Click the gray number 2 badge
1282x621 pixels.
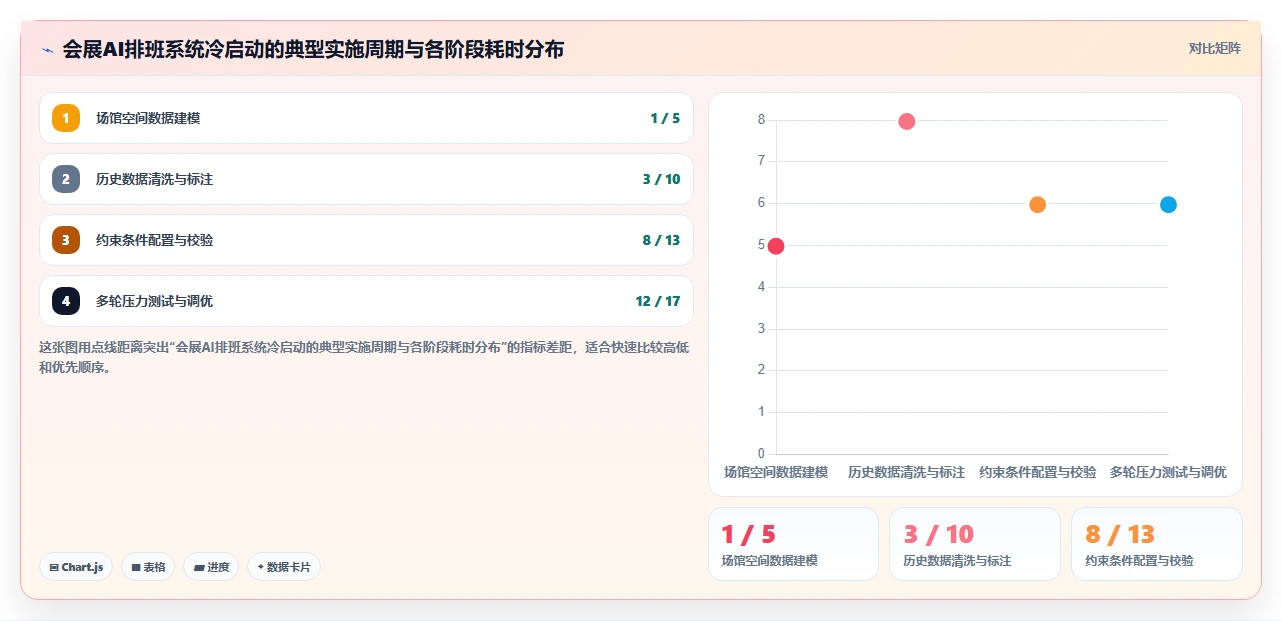pyautogui.click(x=66, y=179)
